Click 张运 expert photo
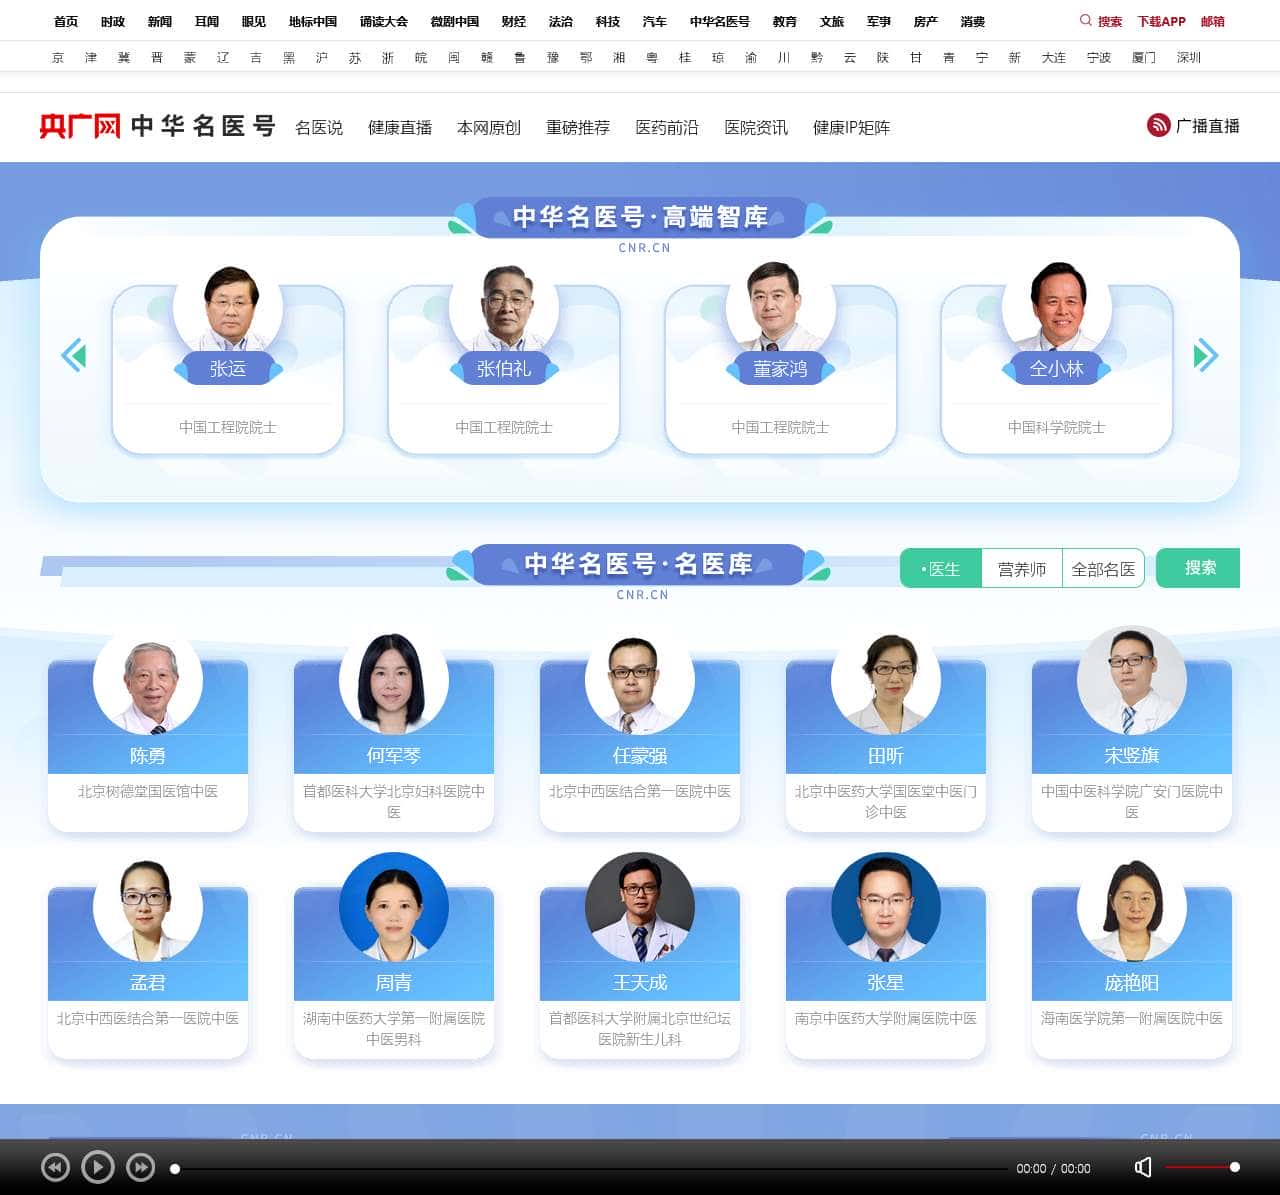 tap(228, 306)
